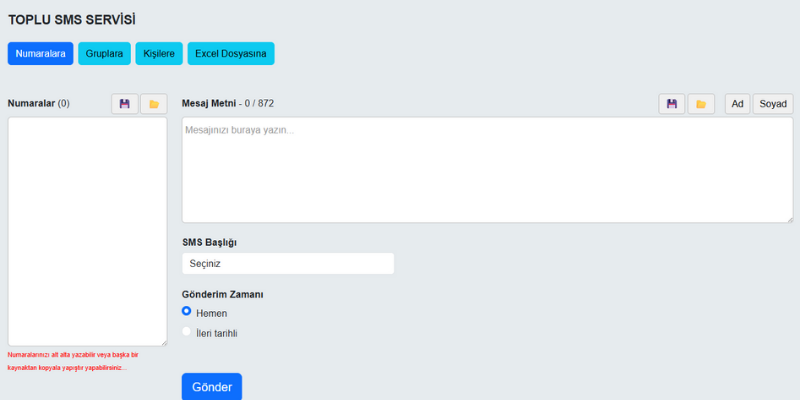Switch to the Numaralara tab
The height and width of the screenshot is (400, 800).
pos(40,53)
